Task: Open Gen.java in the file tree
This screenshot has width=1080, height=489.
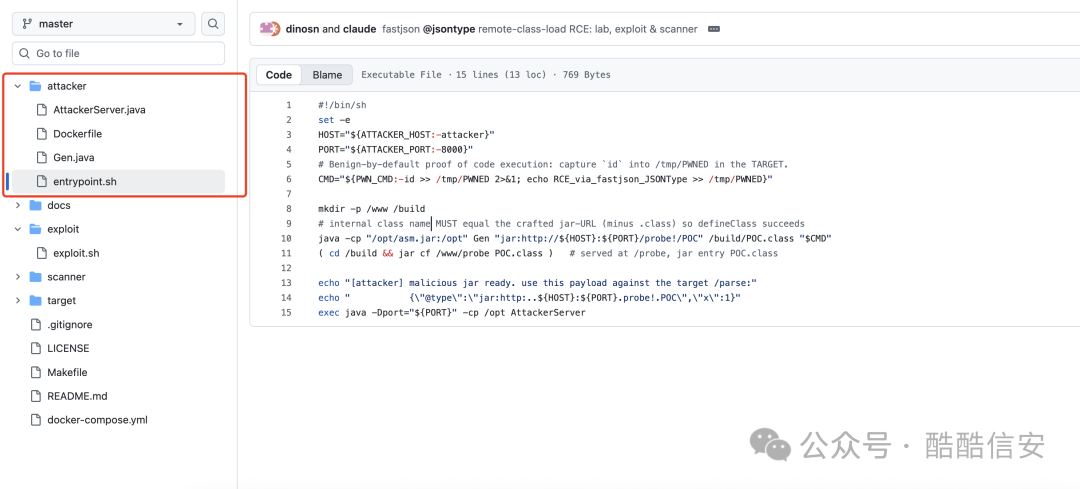Action: pos(74,158)
